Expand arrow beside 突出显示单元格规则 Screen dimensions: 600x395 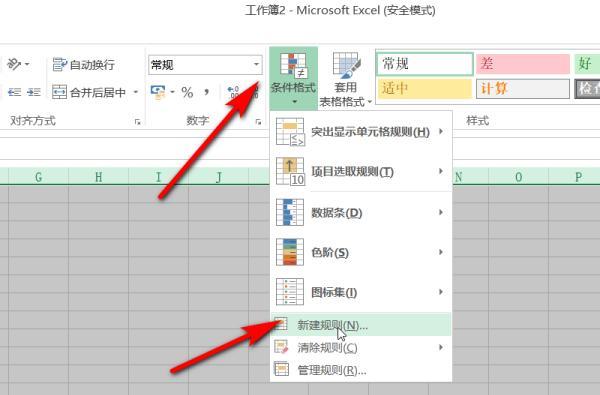coord(441,131)
